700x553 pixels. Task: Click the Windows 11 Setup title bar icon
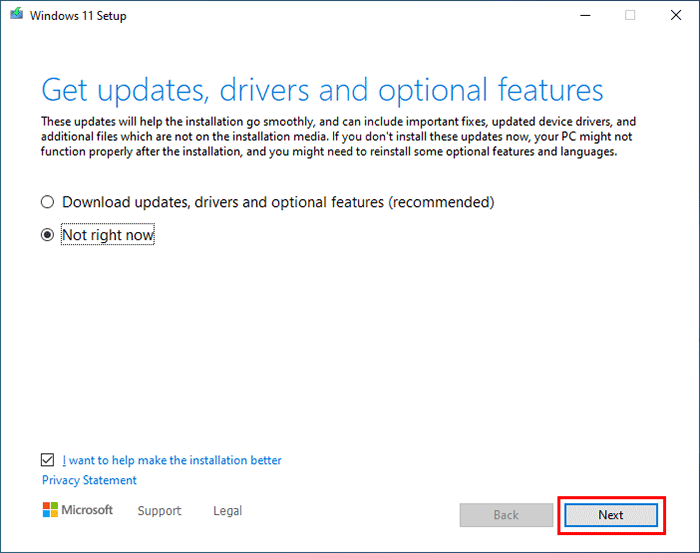pyautogui.click(x=17, y=14)
